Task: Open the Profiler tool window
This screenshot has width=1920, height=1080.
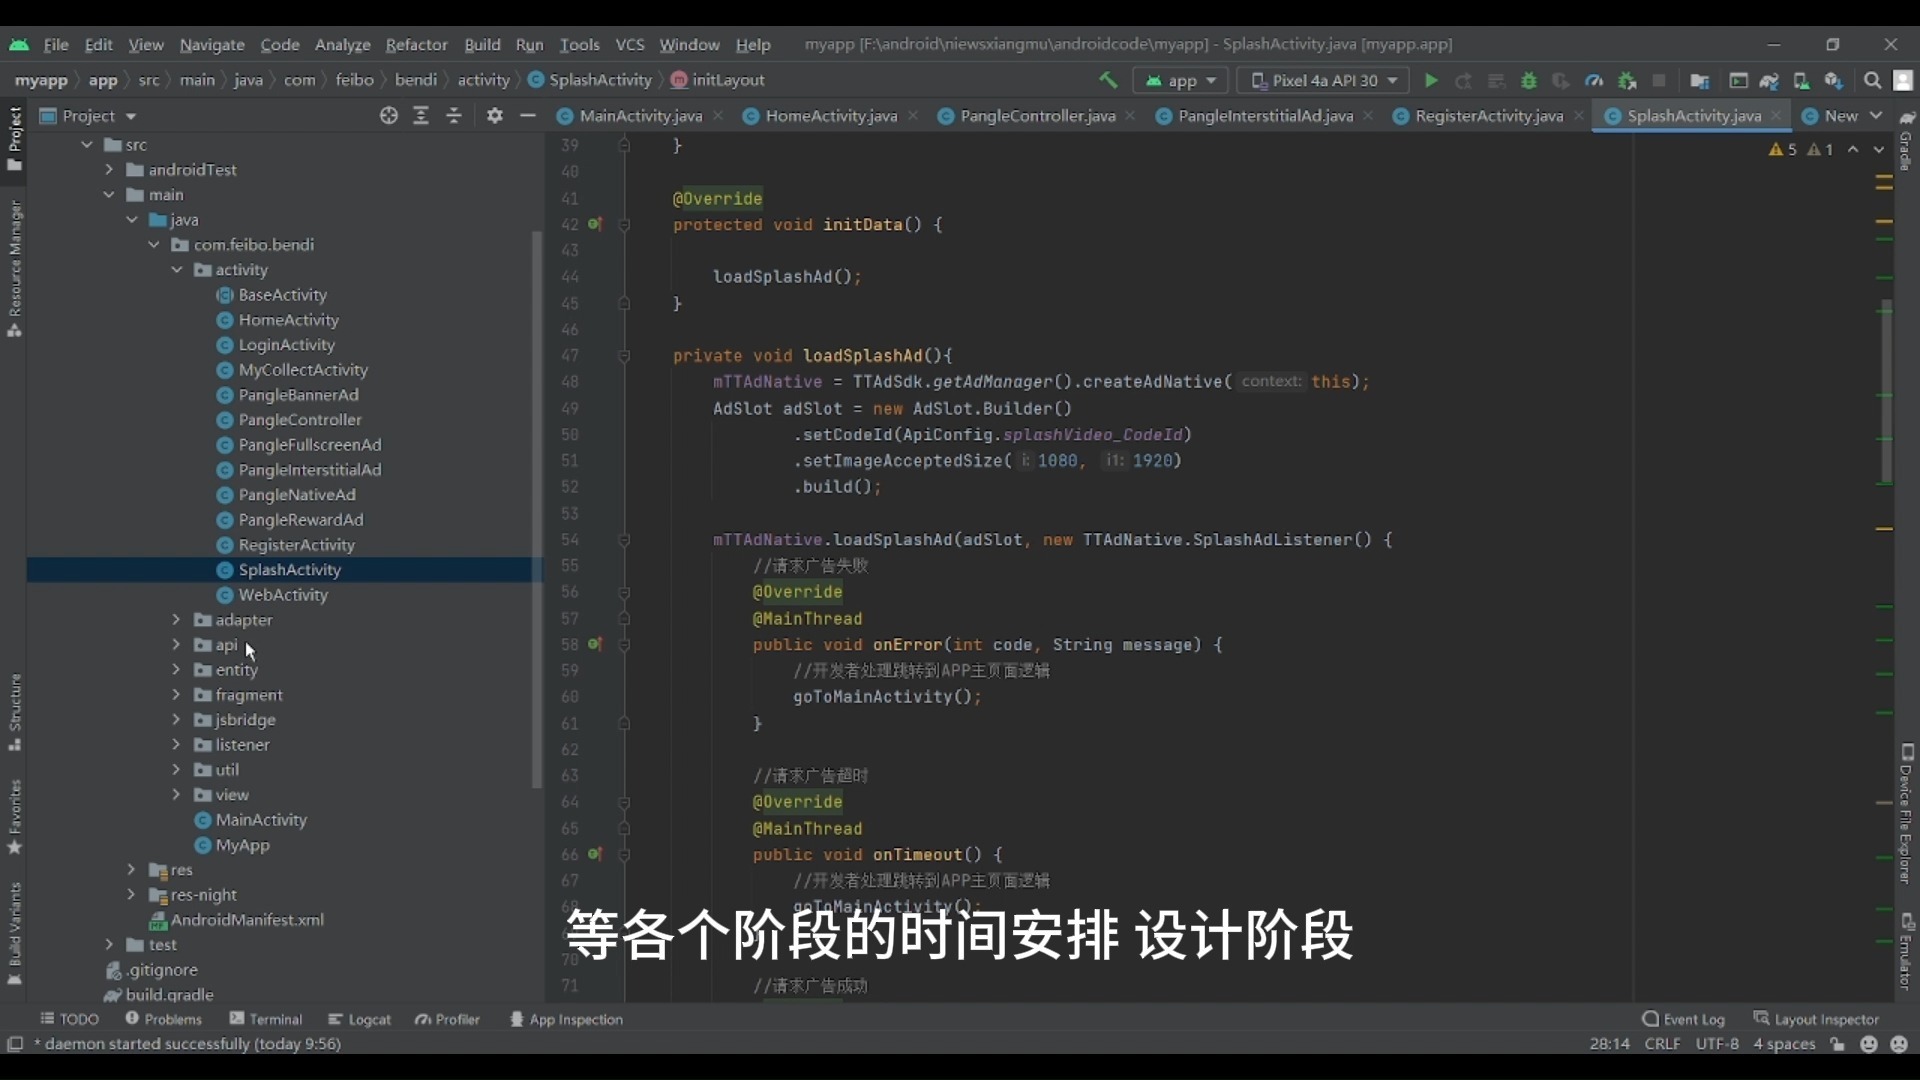Action: pos(448,1019)
